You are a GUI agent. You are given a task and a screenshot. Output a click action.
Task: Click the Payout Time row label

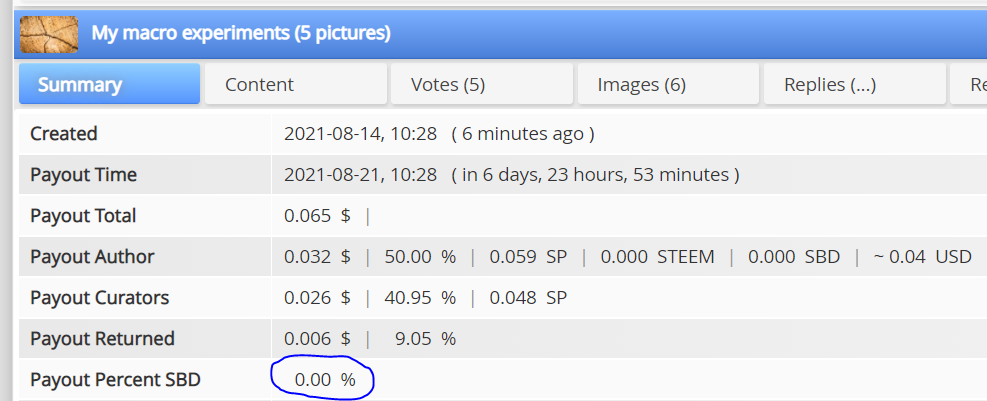pyautogui.click(x=83, y=174)
